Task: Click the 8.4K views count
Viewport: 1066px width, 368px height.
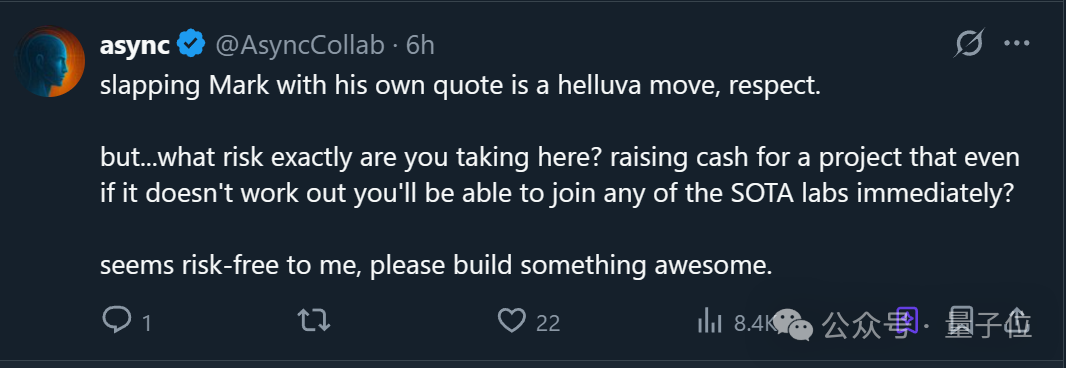Action: [754, 323]
